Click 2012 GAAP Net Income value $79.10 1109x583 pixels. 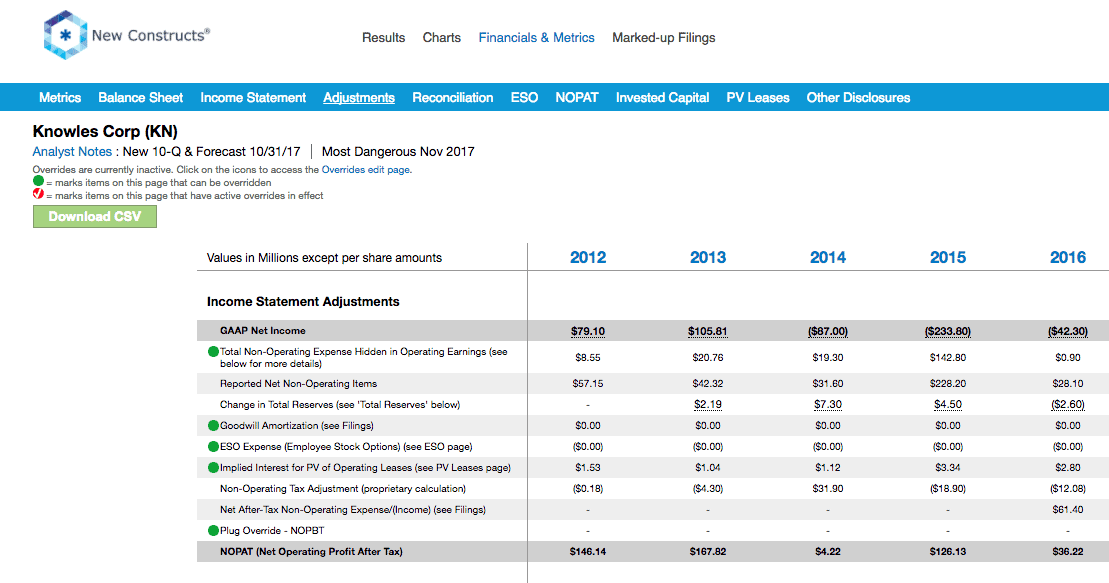pos(588,331)
